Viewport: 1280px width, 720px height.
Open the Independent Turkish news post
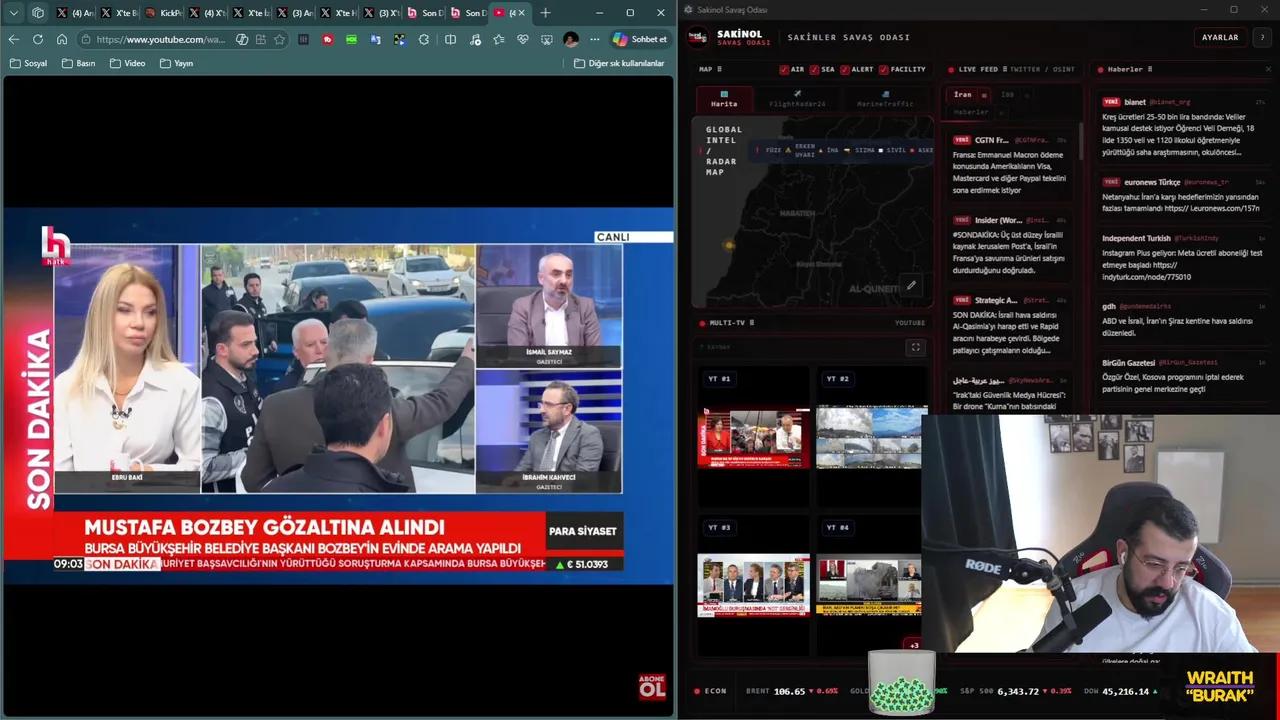pyautogui.click(x=1183, y=258)
